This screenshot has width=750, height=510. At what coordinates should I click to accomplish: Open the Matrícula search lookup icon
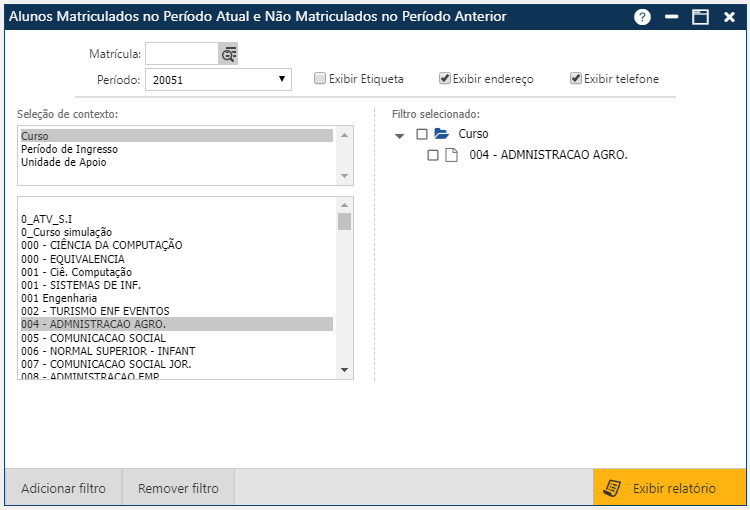click(228, 54)
